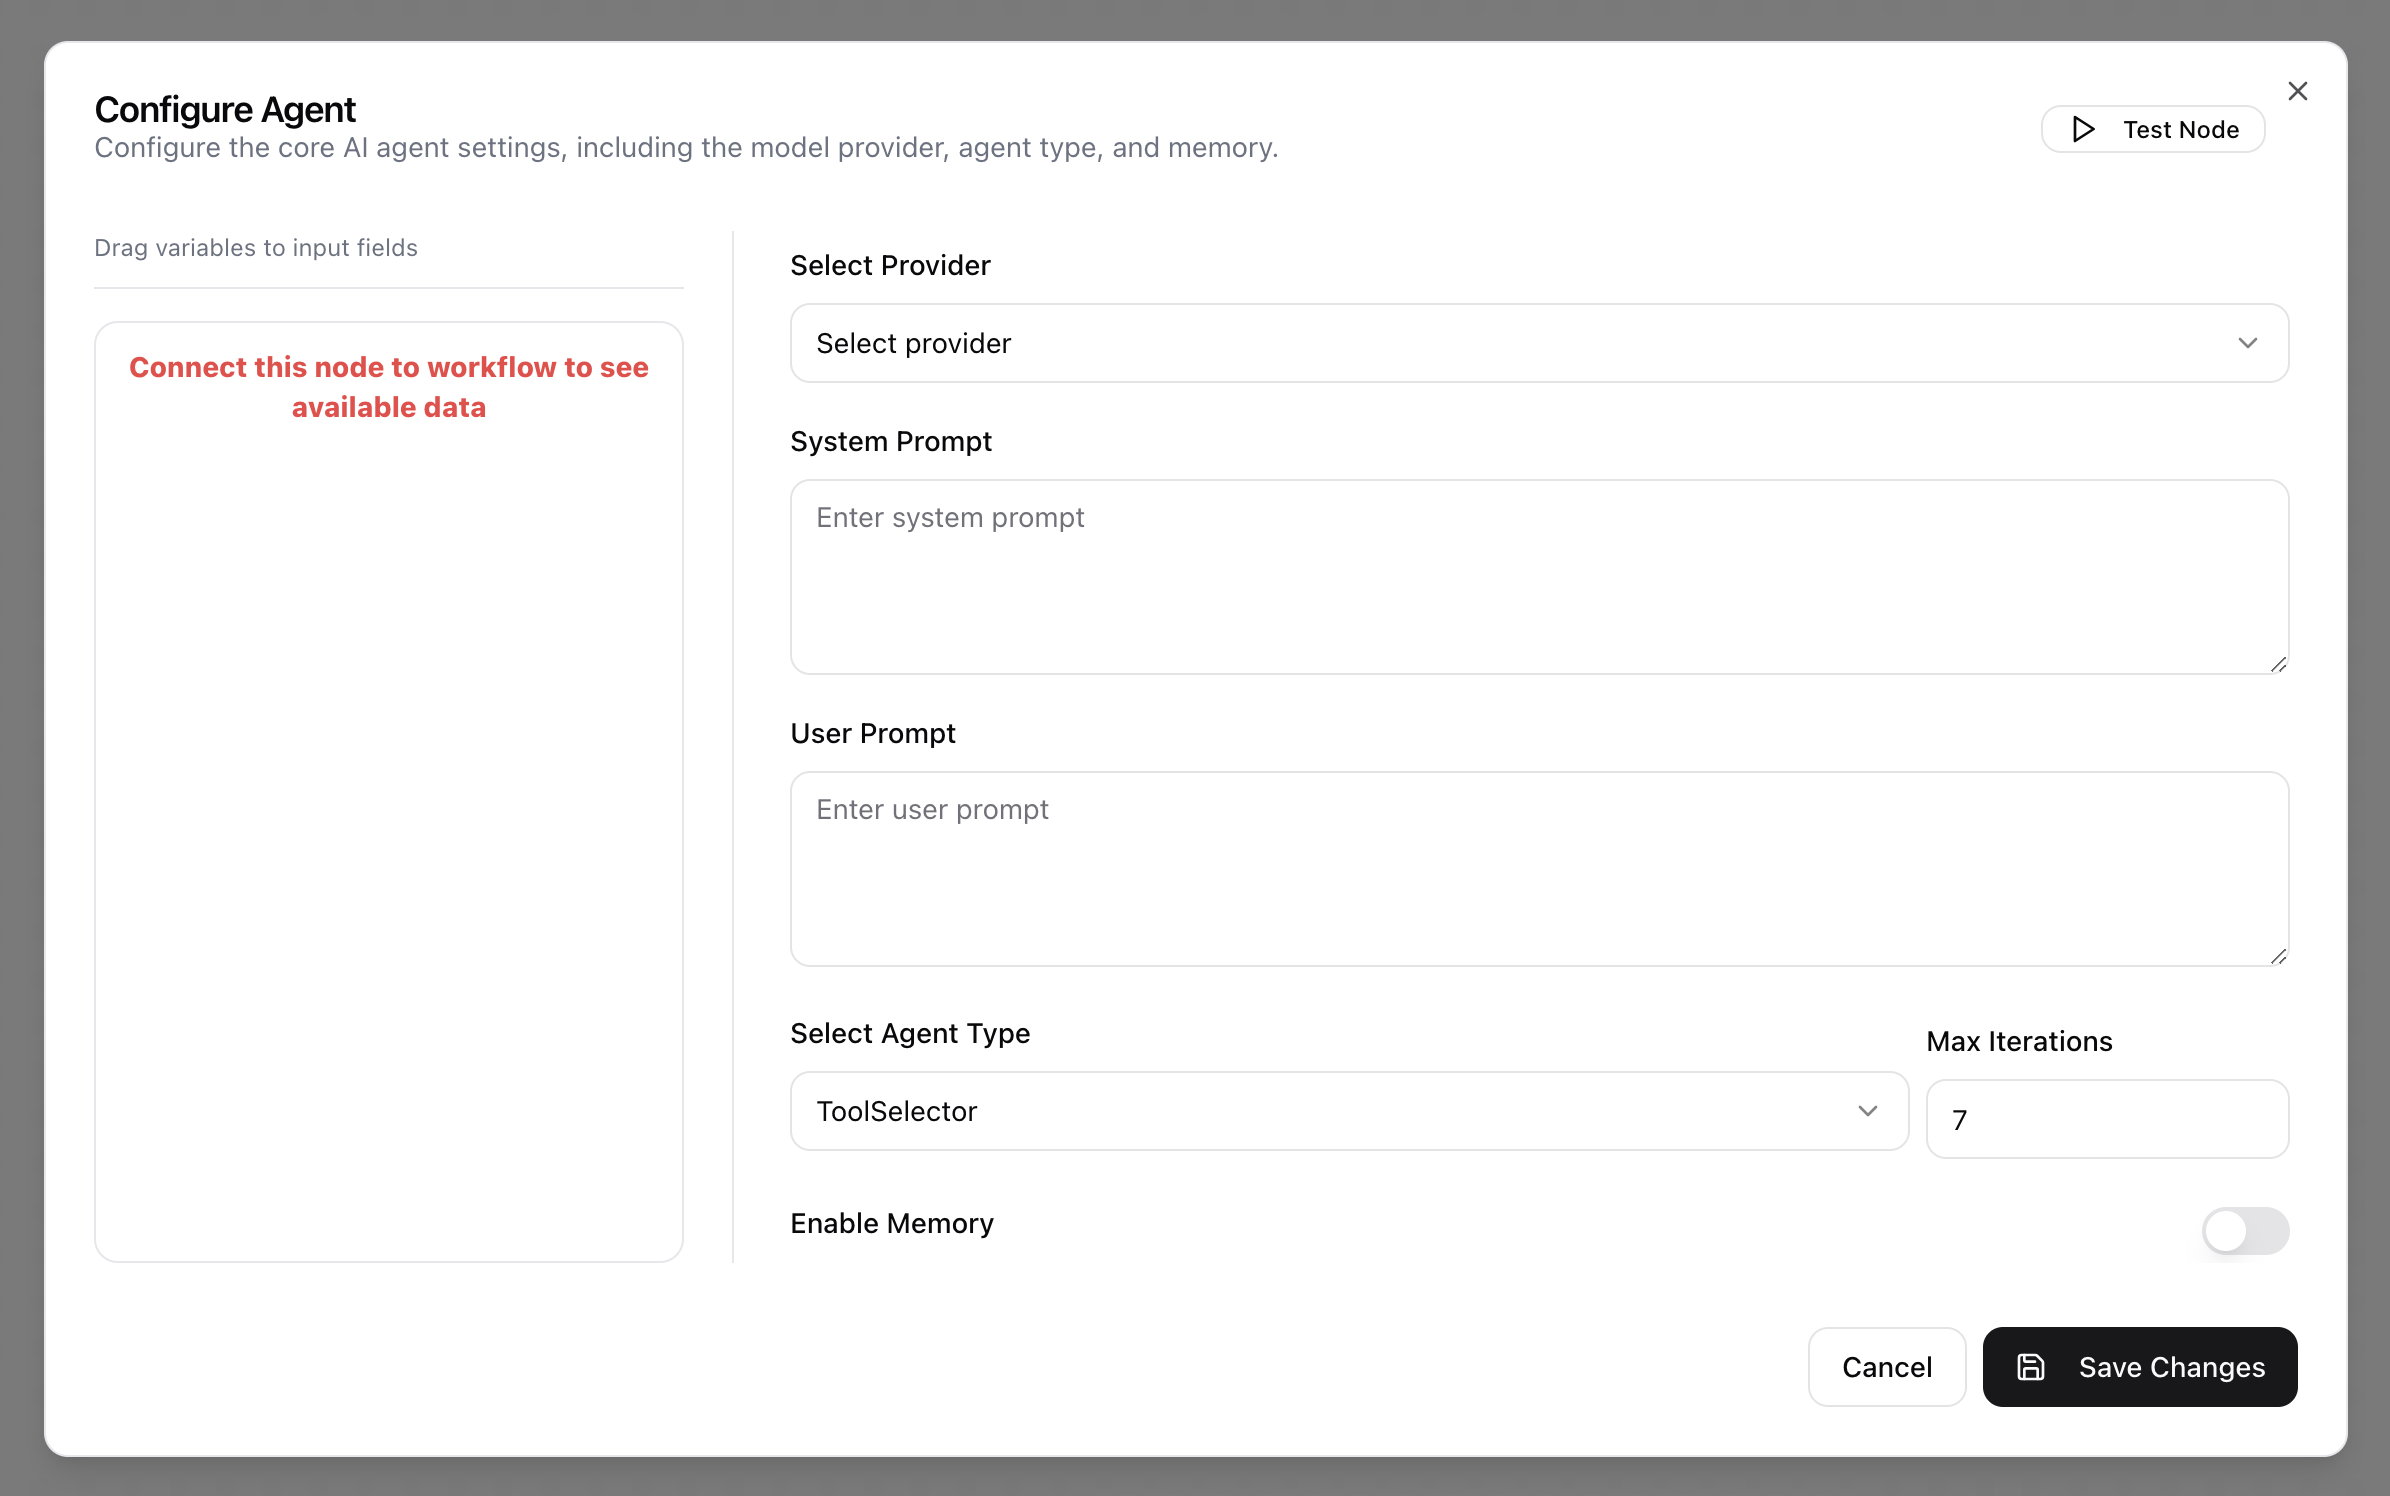
Task: Click the Max Iterations number field
Action: pos(2106,1119)
